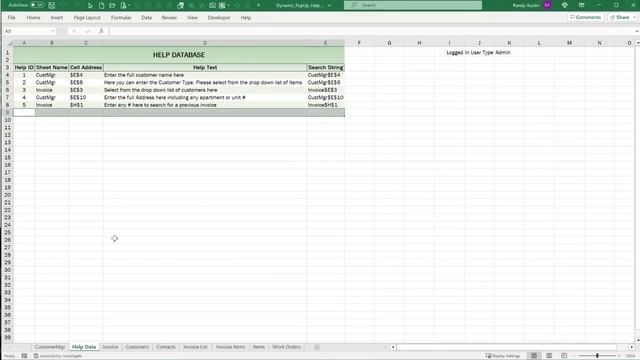Screen dimensions: 640x360
Task: Switch to Invoice sheet tab
Action: pyautogui.click(x=110, y=347)
